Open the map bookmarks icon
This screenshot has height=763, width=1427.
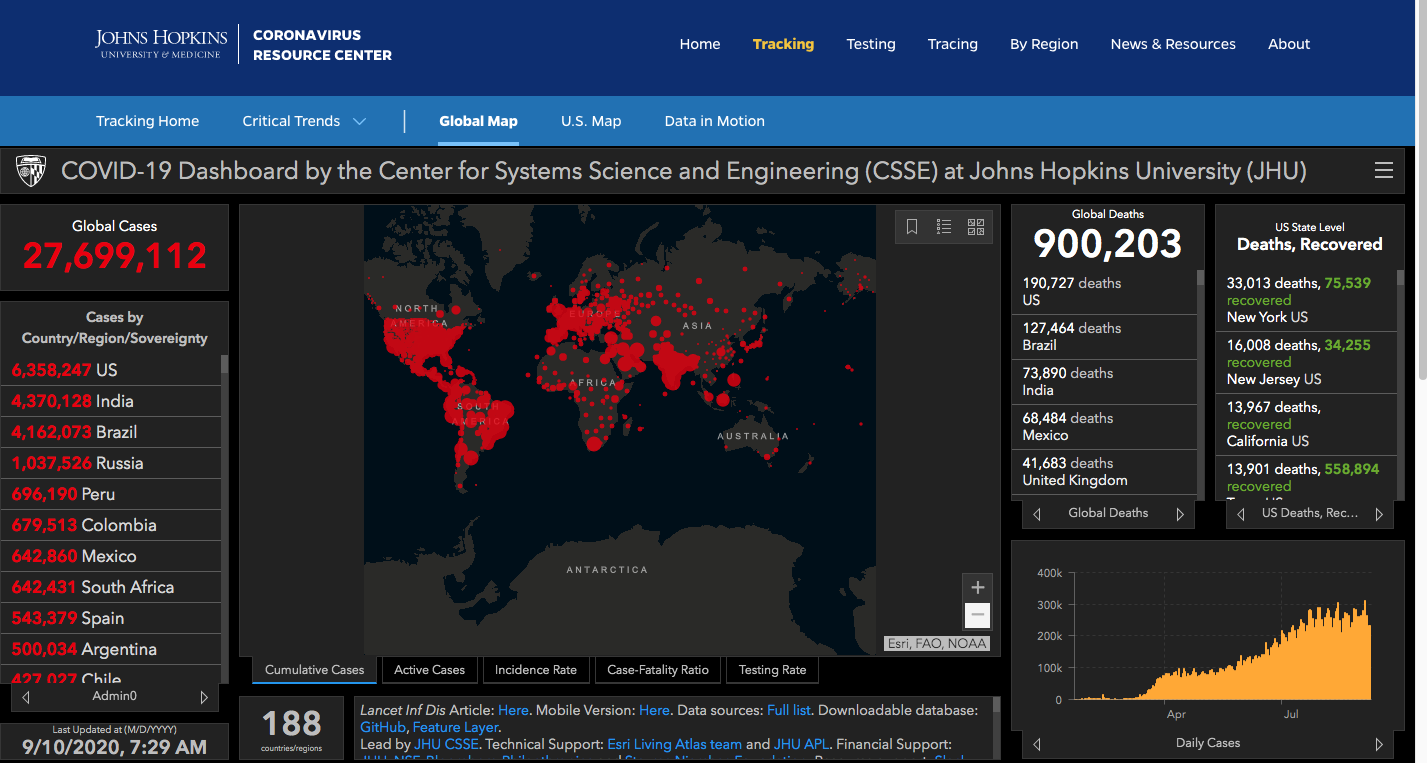[912, 227]
